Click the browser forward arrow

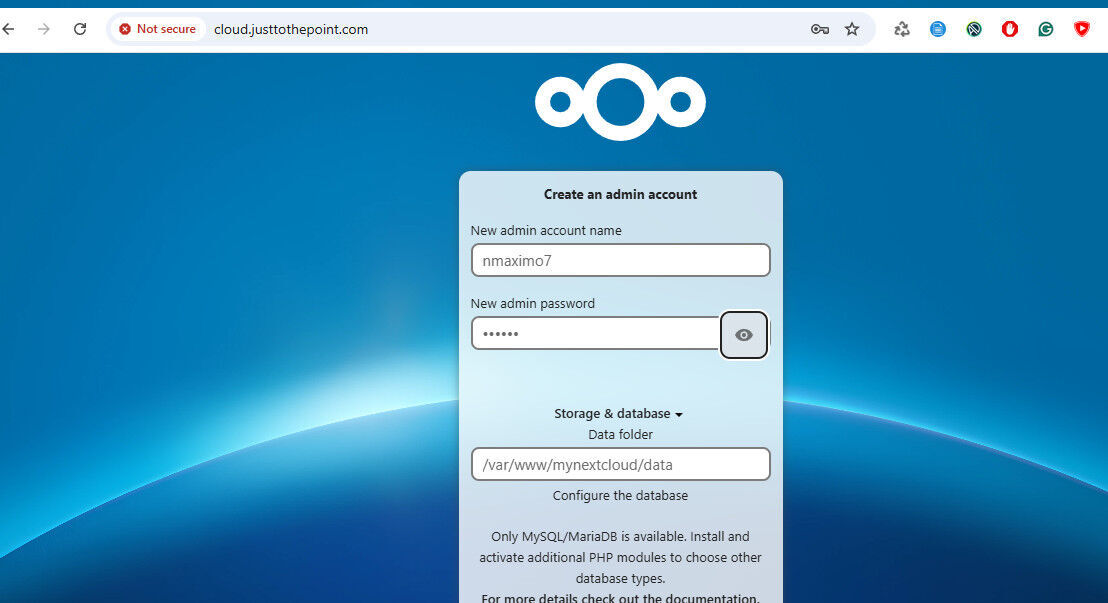click(x=44, y=29)
